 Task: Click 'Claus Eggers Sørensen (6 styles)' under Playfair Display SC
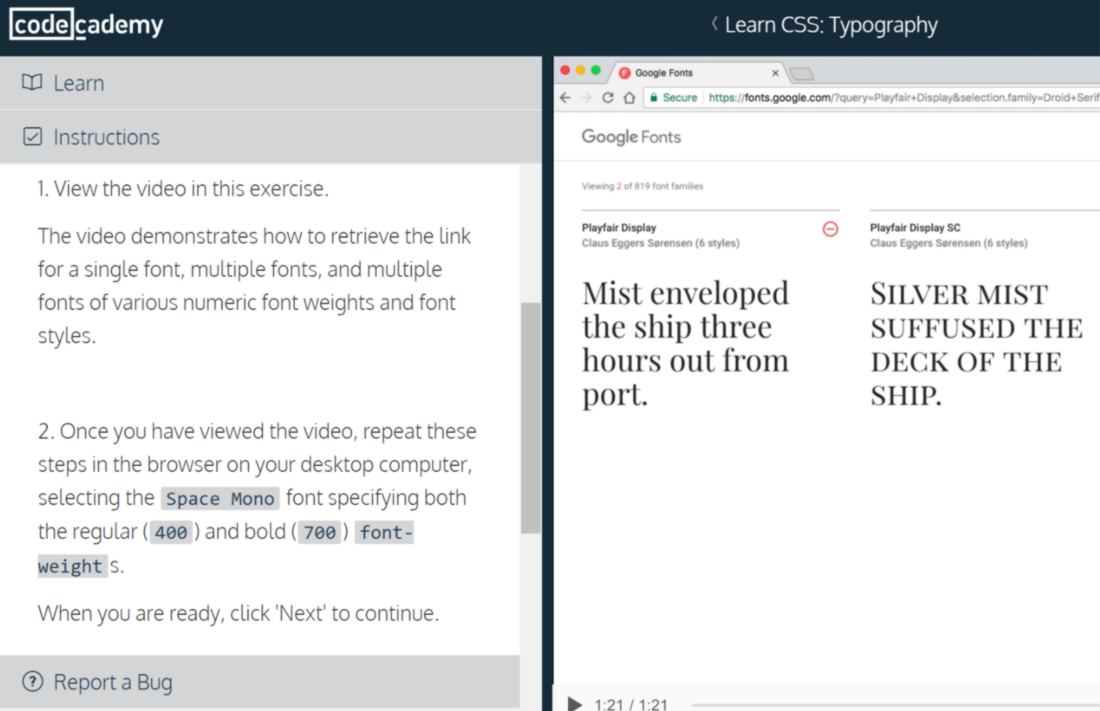(x=948, y=243)
